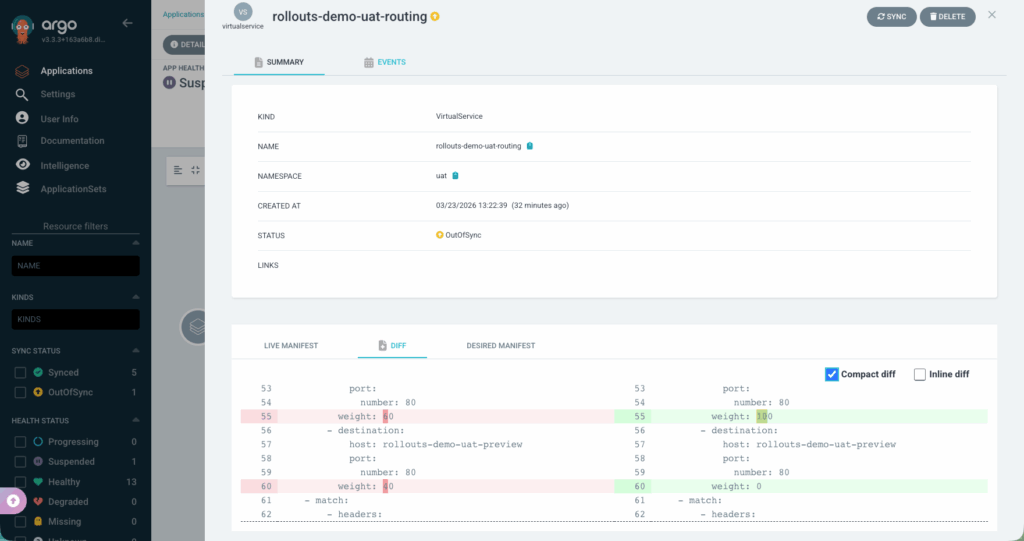Click the Progressing circle icon
Image resolution: width=1024 pixels, height=541 pixels.
click(x=38, y=442)
